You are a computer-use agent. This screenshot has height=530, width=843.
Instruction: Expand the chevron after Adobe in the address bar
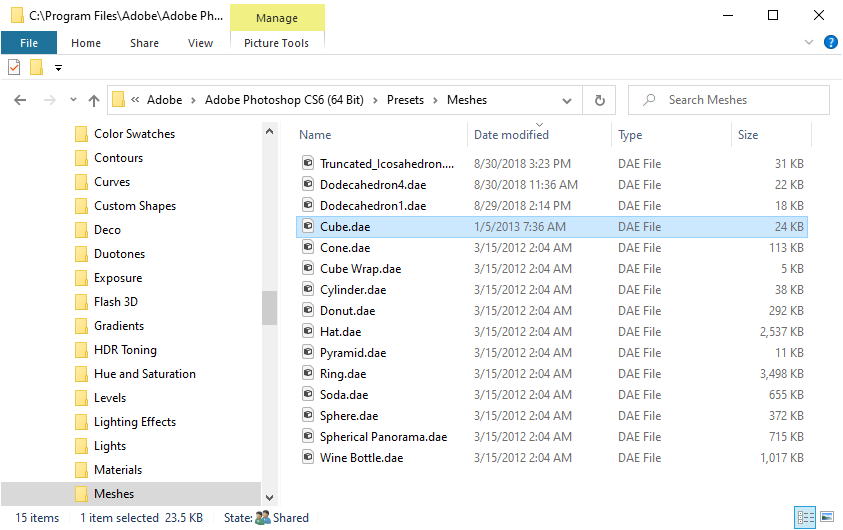click(193, 101)
